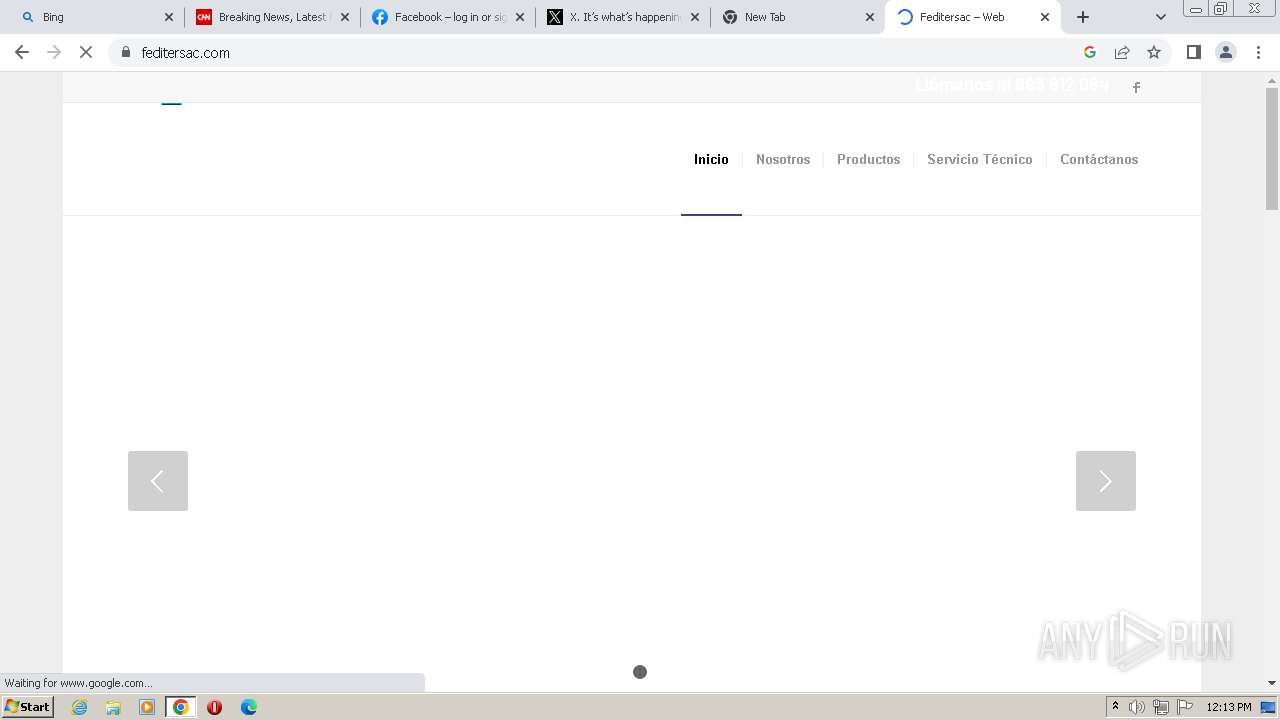
Task: Switch to the Facebook log in tab
Action: pos(448,17)
